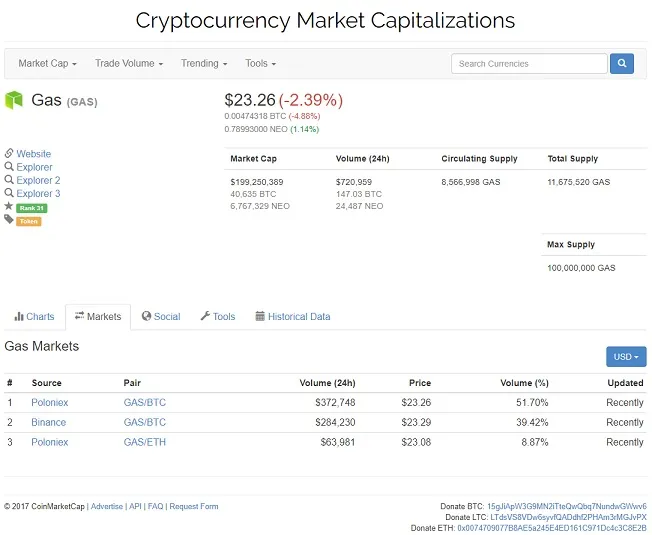Open the Market Cap dropdown menu
The height and width of the screenshot is (535, 652).
point(47,64)
